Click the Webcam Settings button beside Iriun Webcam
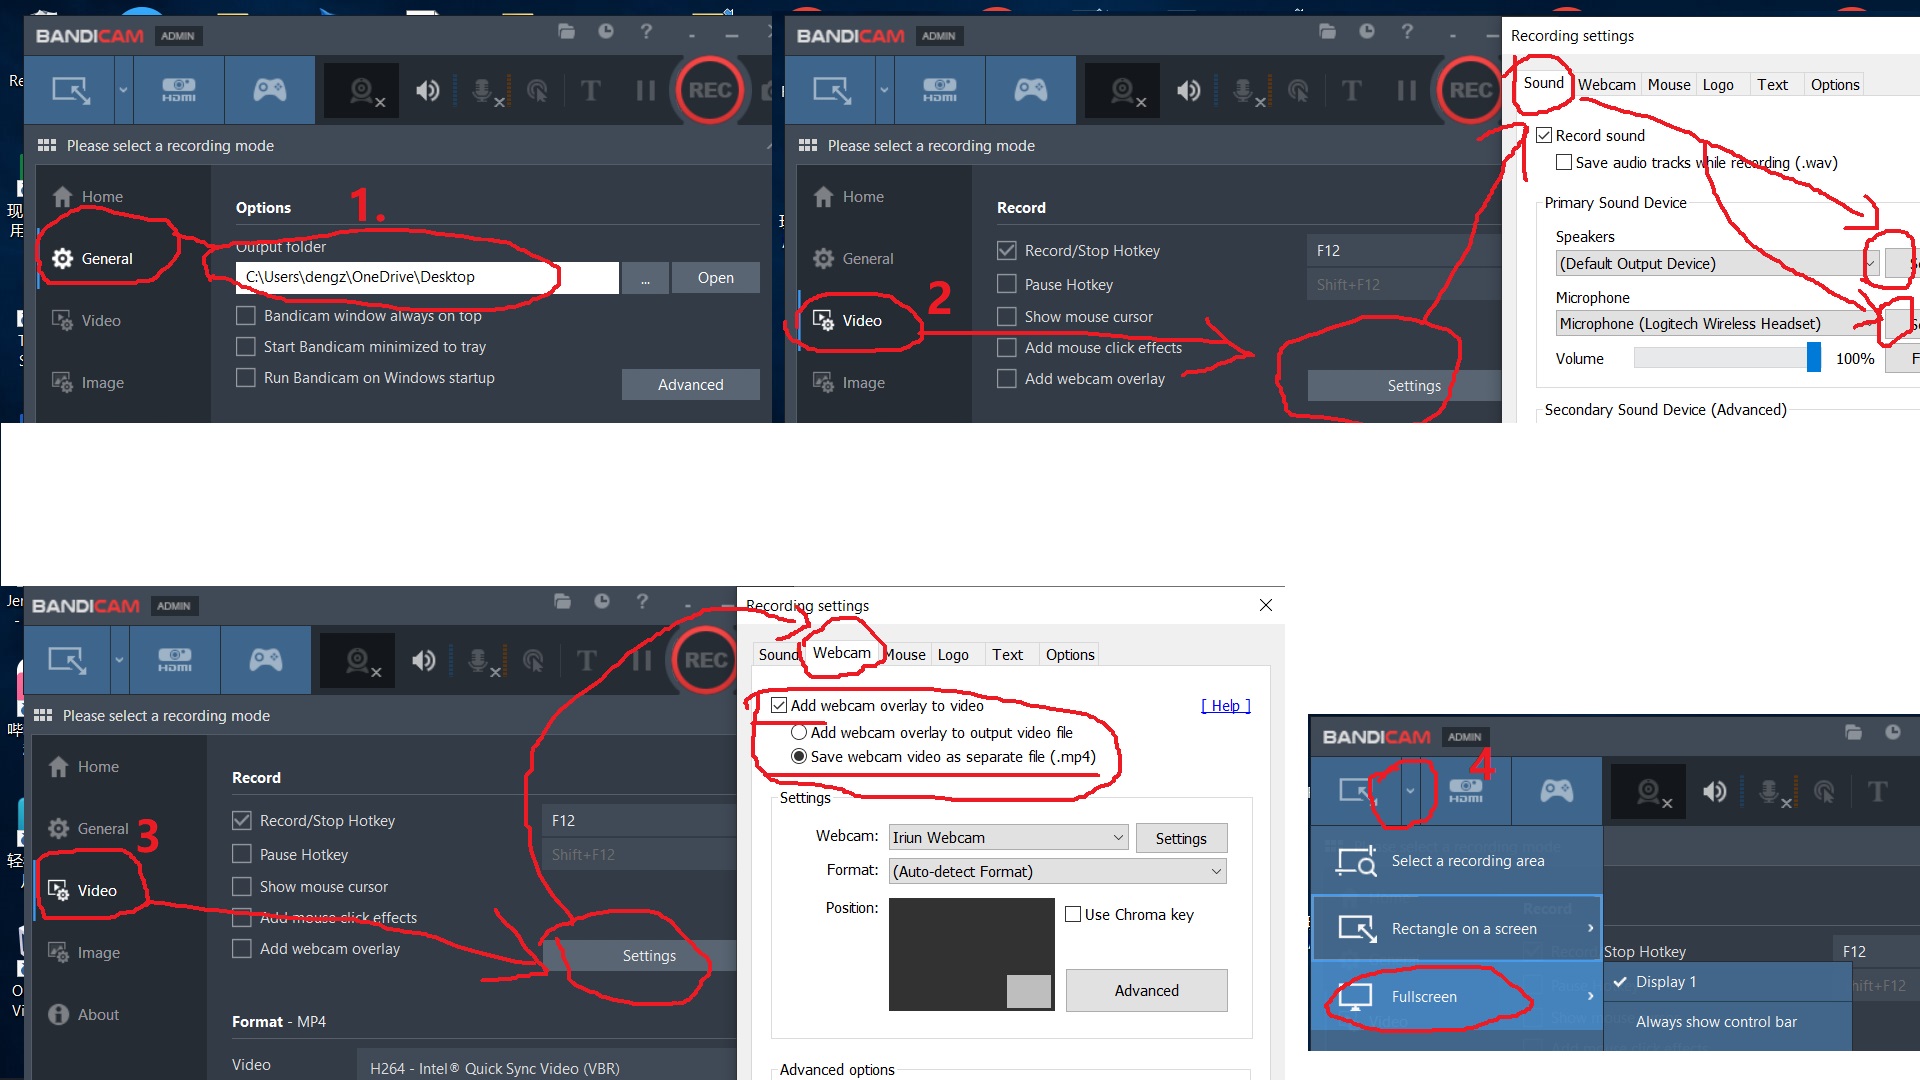1920x1080 pixels. tap(1181, 838)
